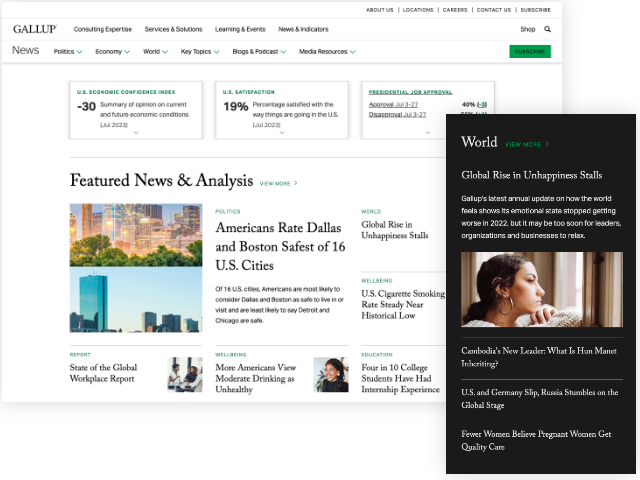
Task: Open the Gallup logo homepage
Action: (x=35, y=29)
